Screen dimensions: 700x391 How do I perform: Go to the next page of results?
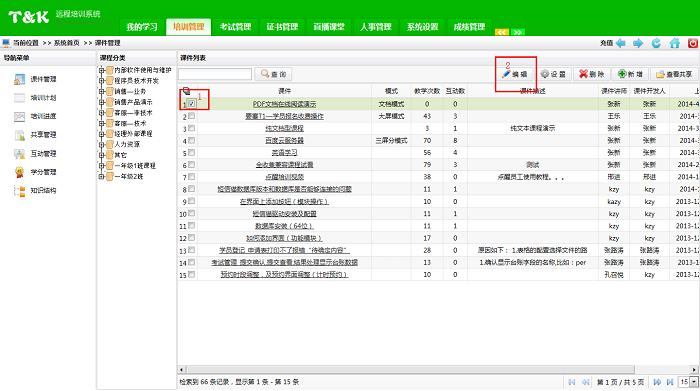point(657,382)
